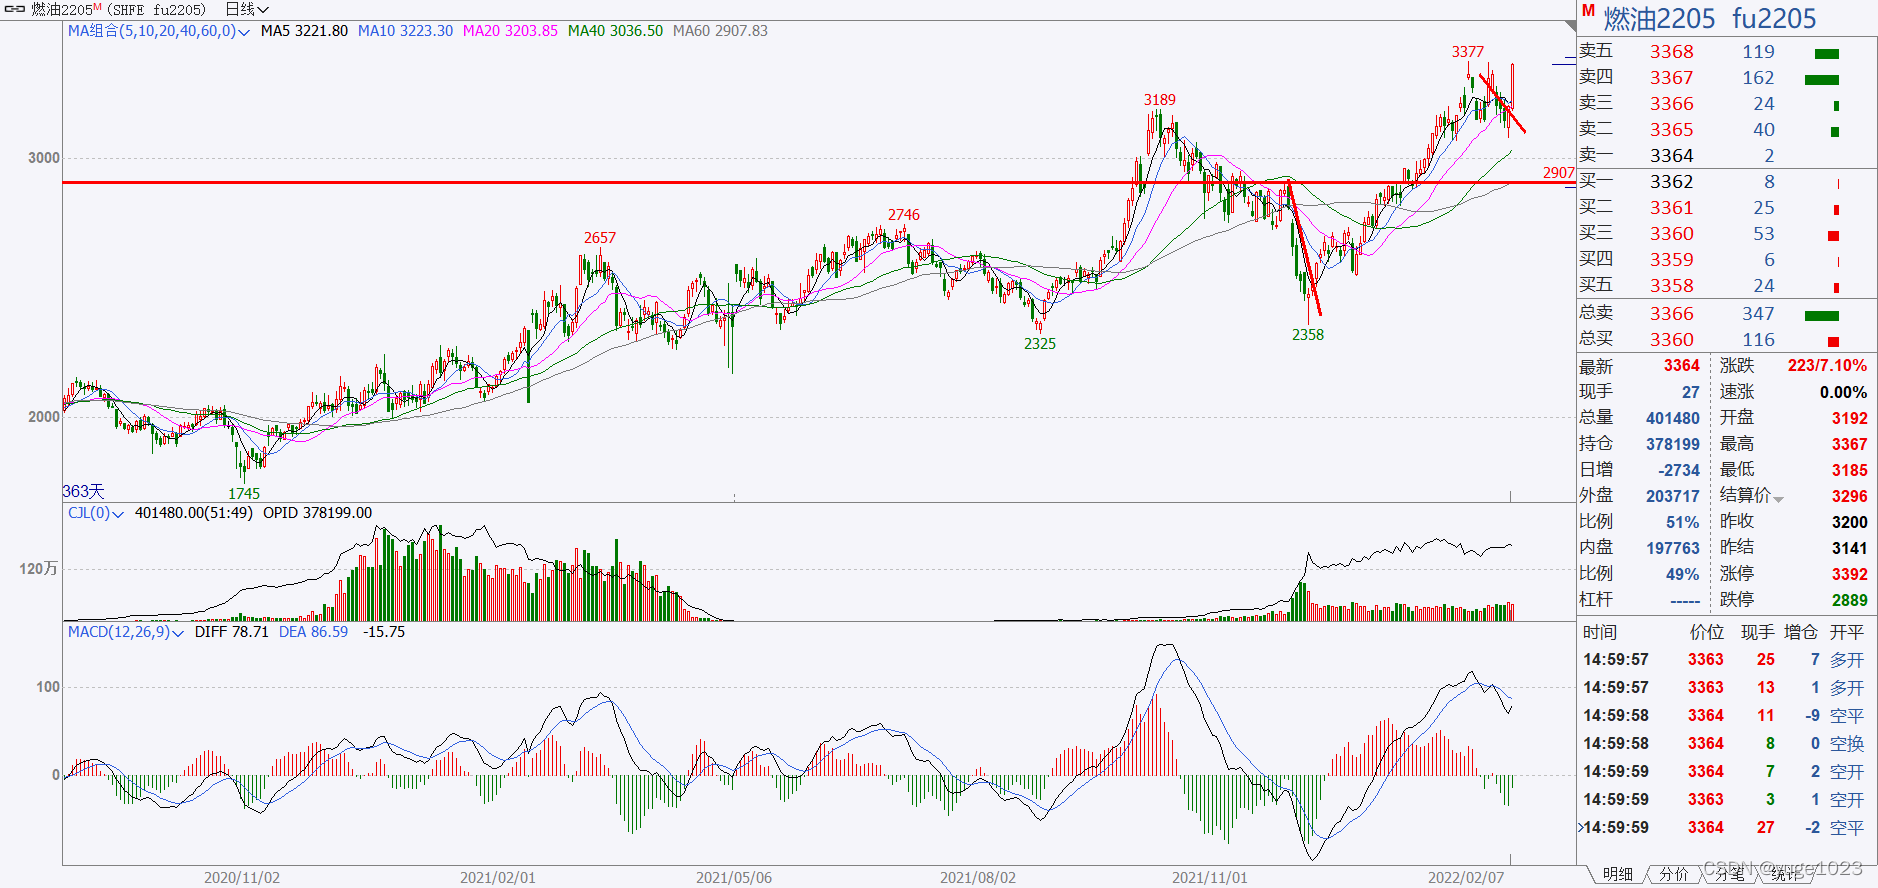1878x888 pixels.
Task: Click the 涨跌 value 223/7.10%
Action: pyautogui.click(x=1828, y=366)
